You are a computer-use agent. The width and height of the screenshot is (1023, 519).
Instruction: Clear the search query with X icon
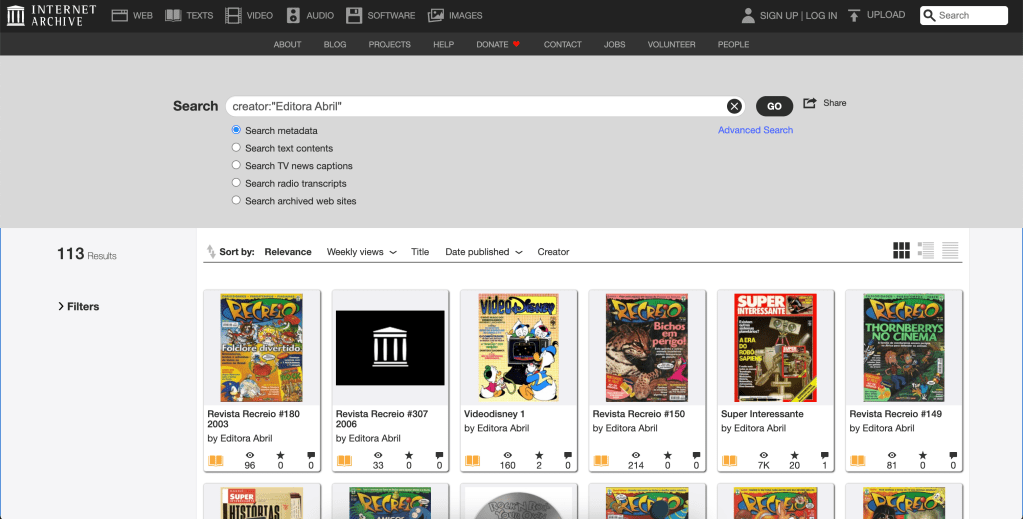(x=734, y=106)
